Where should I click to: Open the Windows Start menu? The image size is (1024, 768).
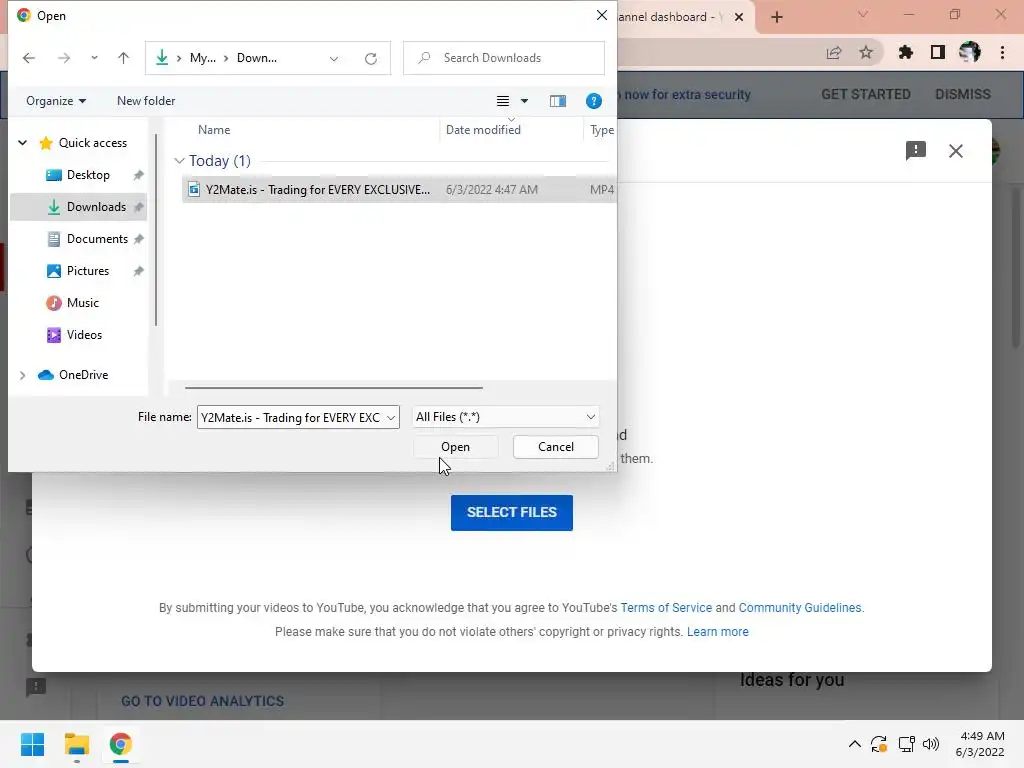point(32,744)
